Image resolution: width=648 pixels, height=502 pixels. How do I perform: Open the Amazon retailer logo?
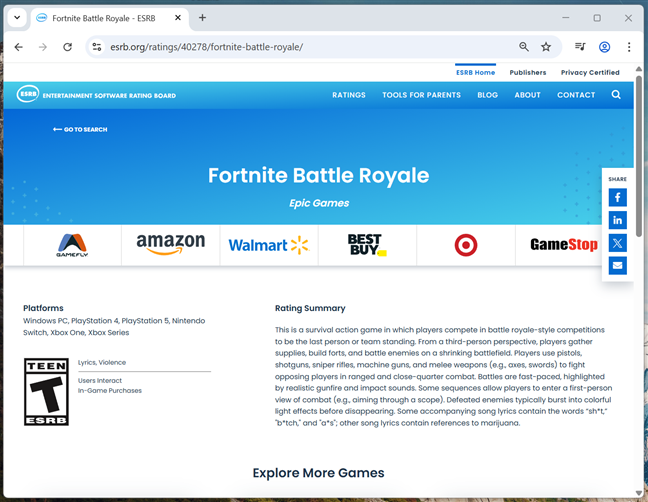(x=171, y=245)
